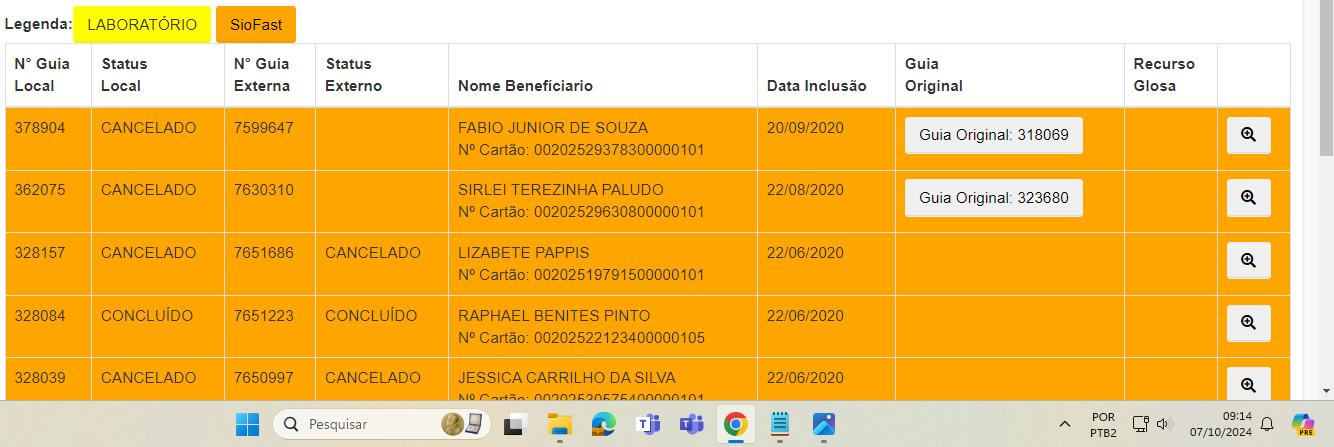1334x447 pixels.
Task: Click magnifier icon for Jessica Carrilho row
Action: click(1248, 384)
